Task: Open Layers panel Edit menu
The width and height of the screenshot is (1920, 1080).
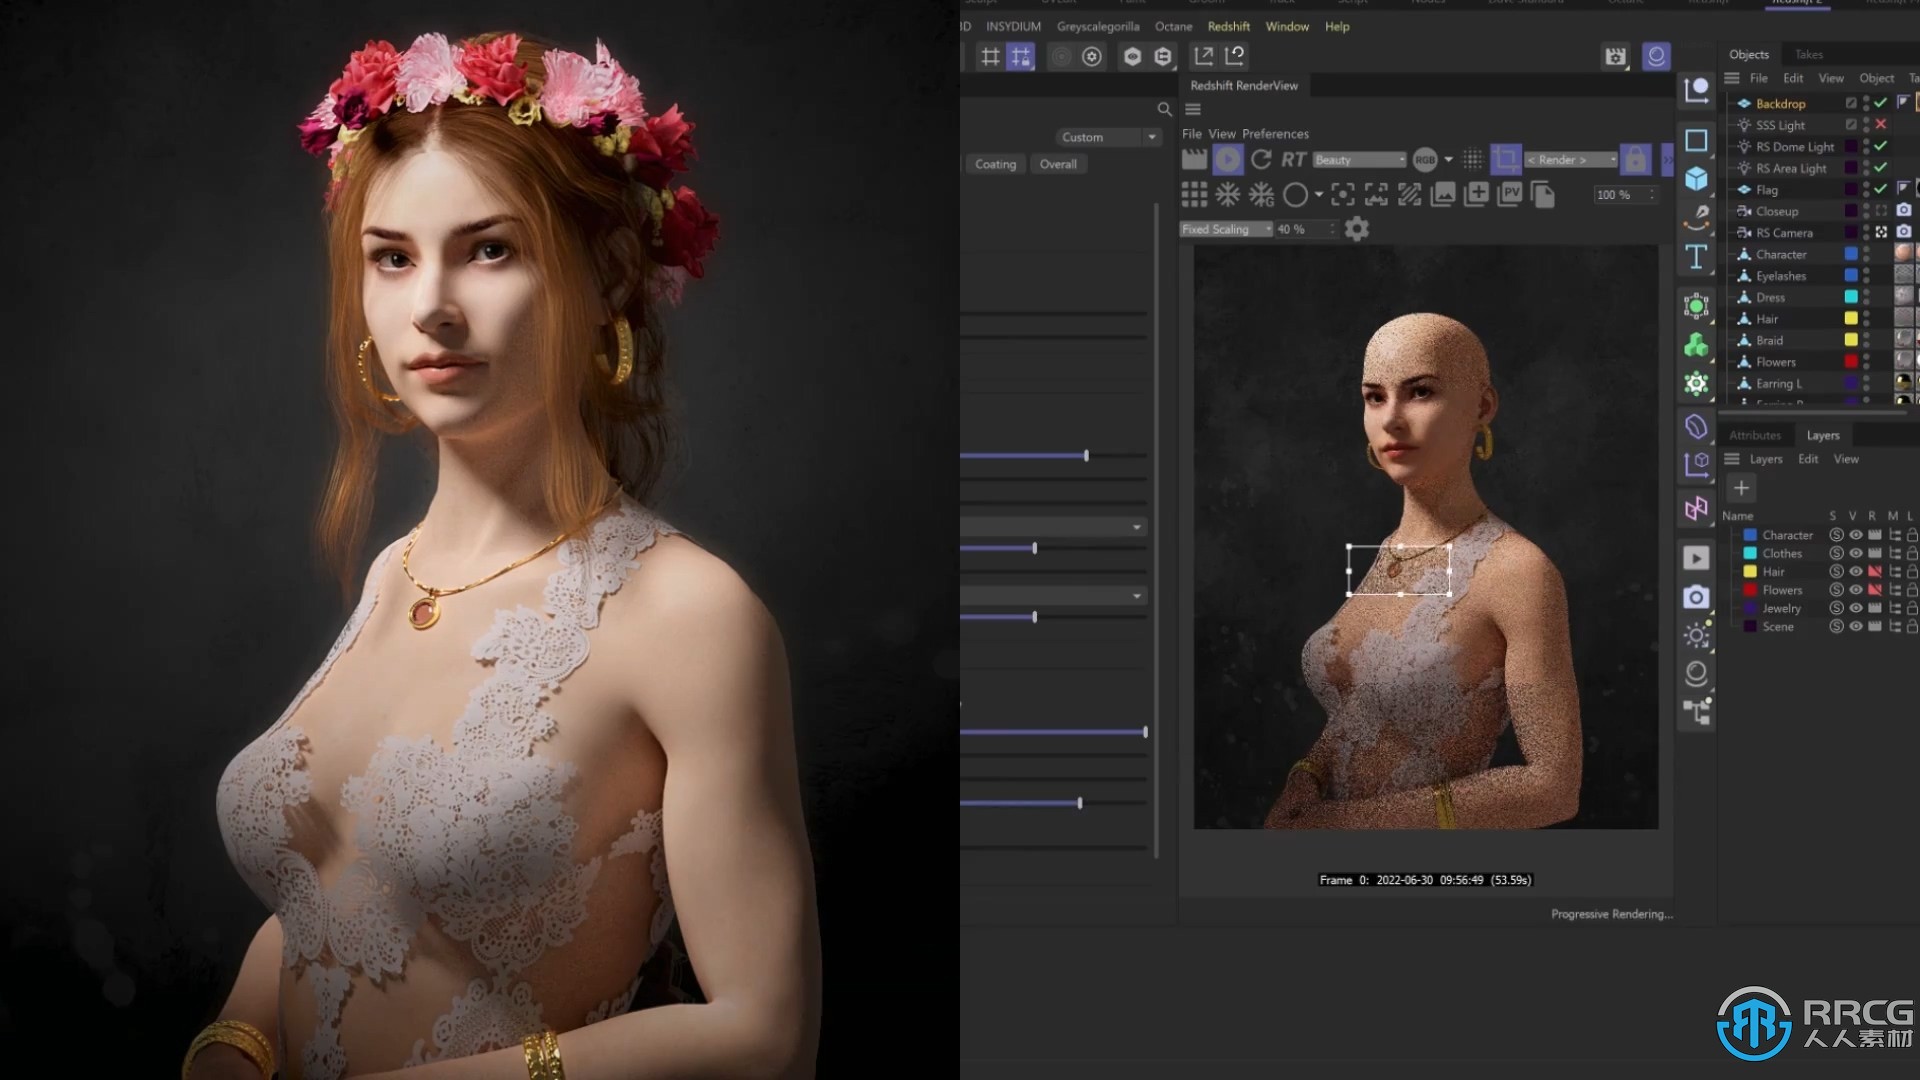Action: pos(1808,459)
